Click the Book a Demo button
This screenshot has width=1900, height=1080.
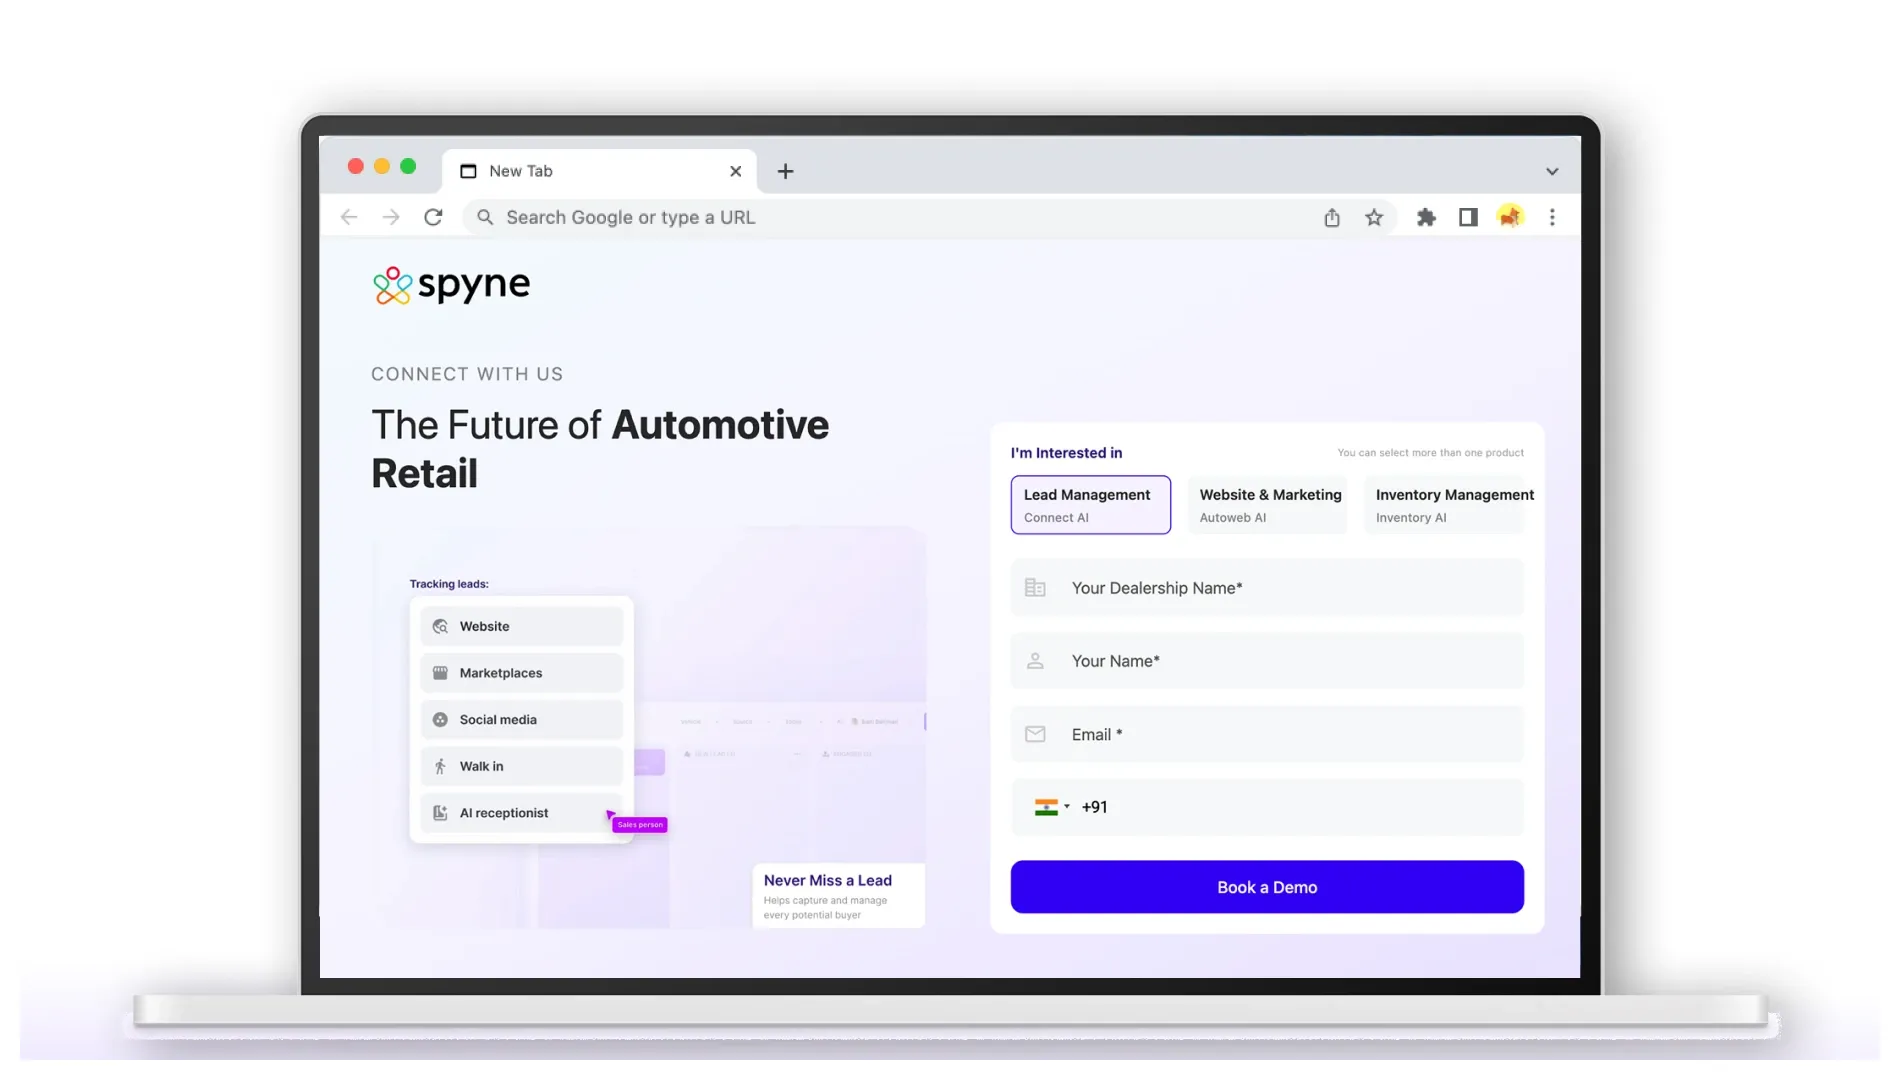pyautogui.click(x=1267, y=887)
